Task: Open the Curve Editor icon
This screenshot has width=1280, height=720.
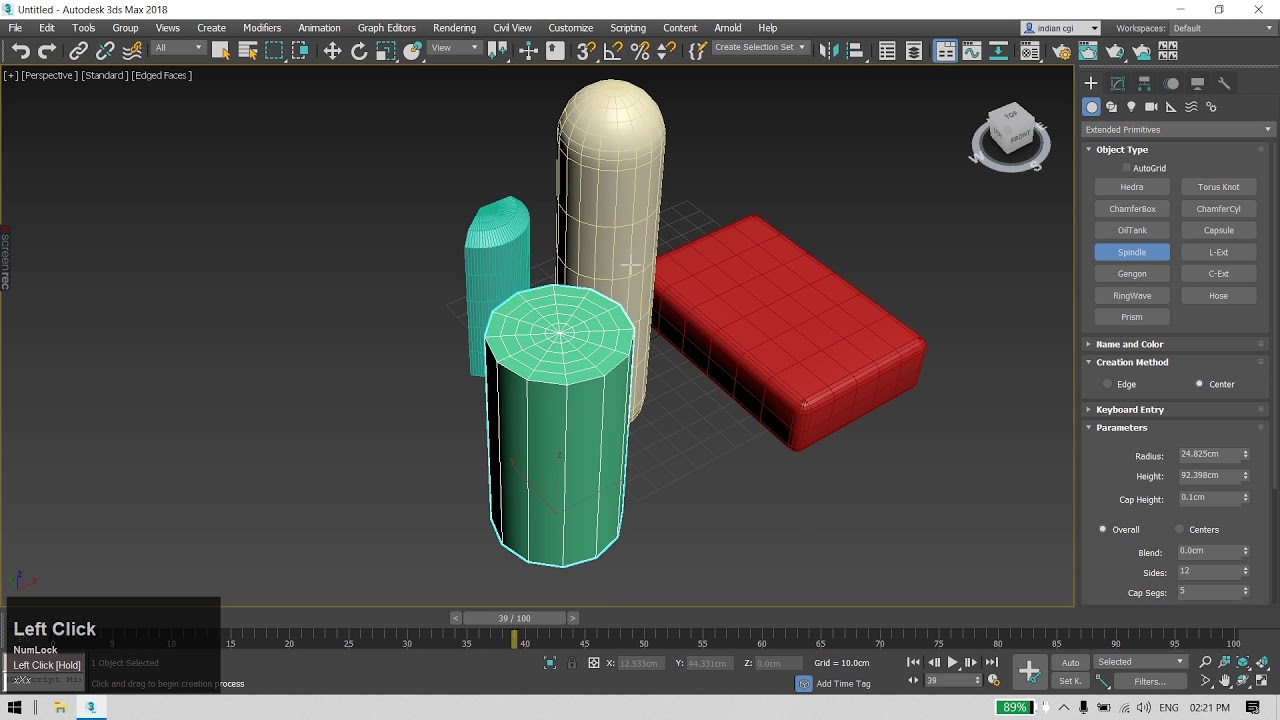Action: coord(972,51)
